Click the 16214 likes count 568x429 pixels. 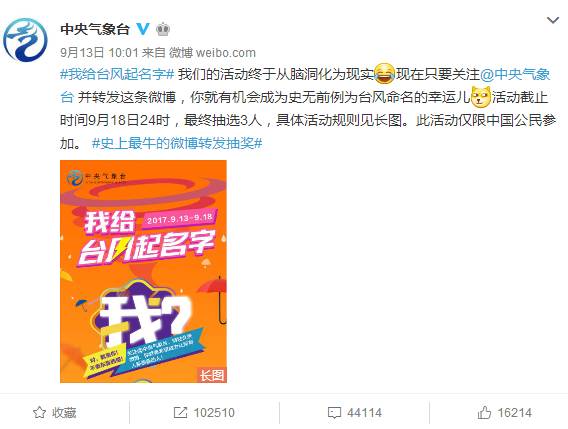click(x=514, y=413)
